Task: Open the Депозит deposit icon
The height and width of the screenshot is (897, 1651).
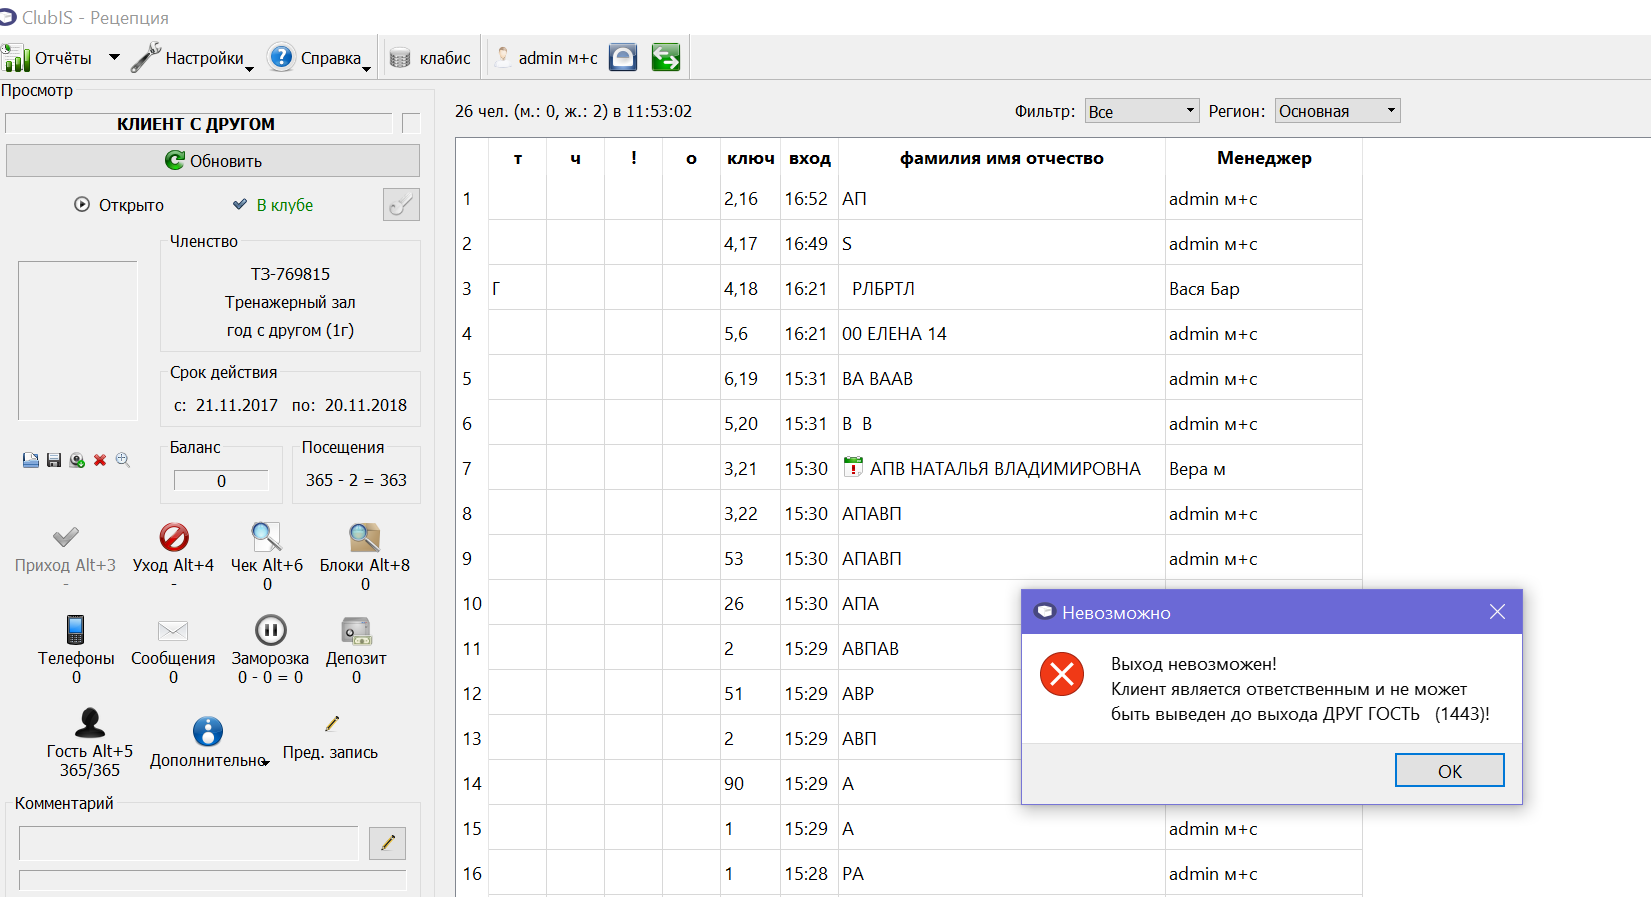Action: click(356, 630)
